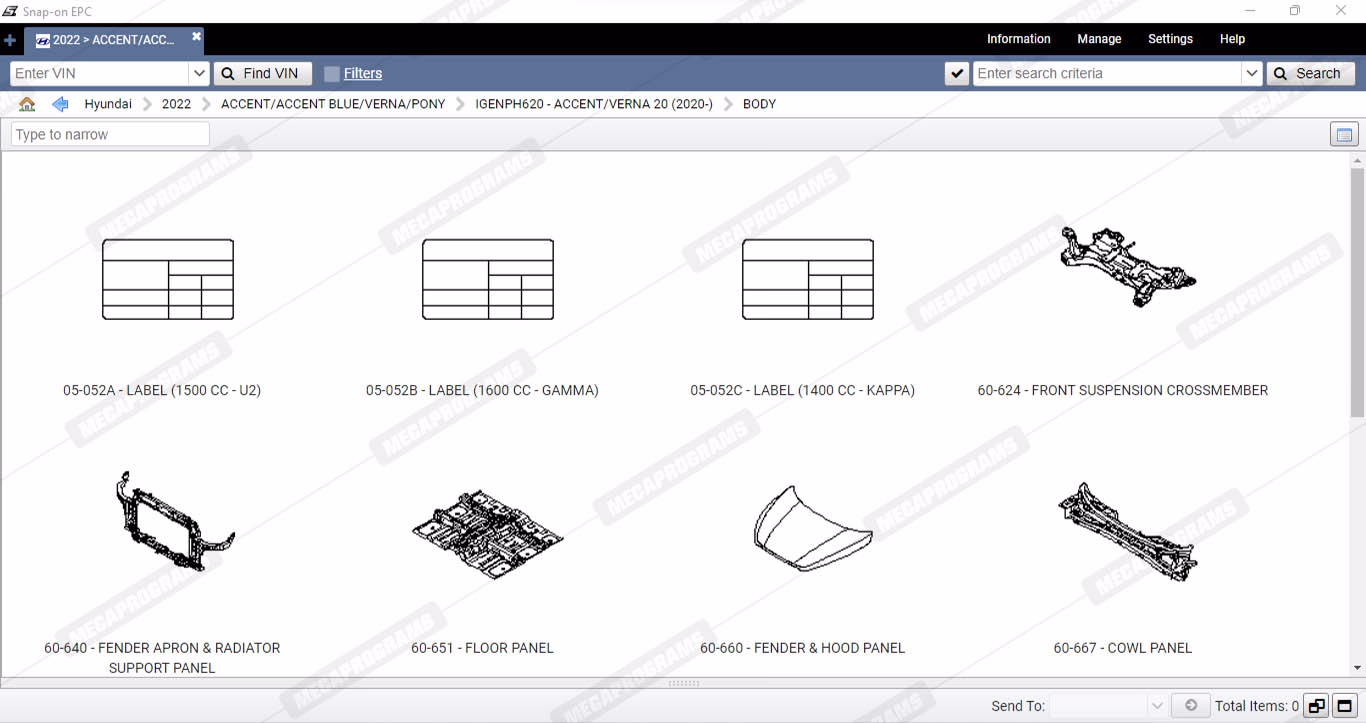Open a new tab with plus icon
The width and height of the screenshot is (1366, 723).
(10, 41)
